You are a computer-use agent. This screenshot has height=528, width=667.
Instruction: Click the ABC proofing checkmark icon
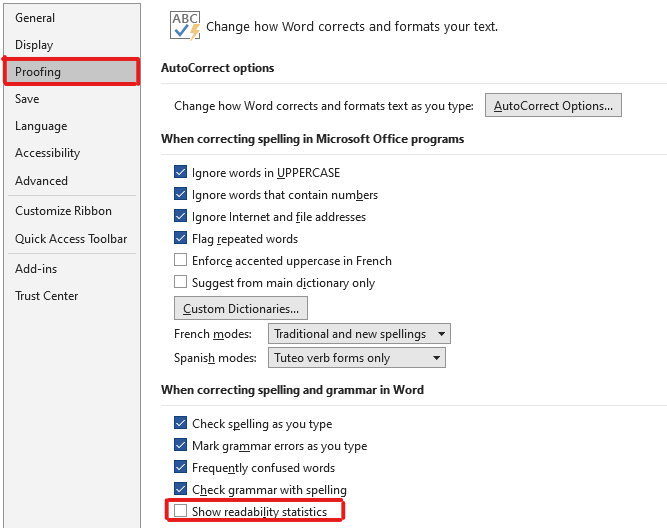pos(185,26)
